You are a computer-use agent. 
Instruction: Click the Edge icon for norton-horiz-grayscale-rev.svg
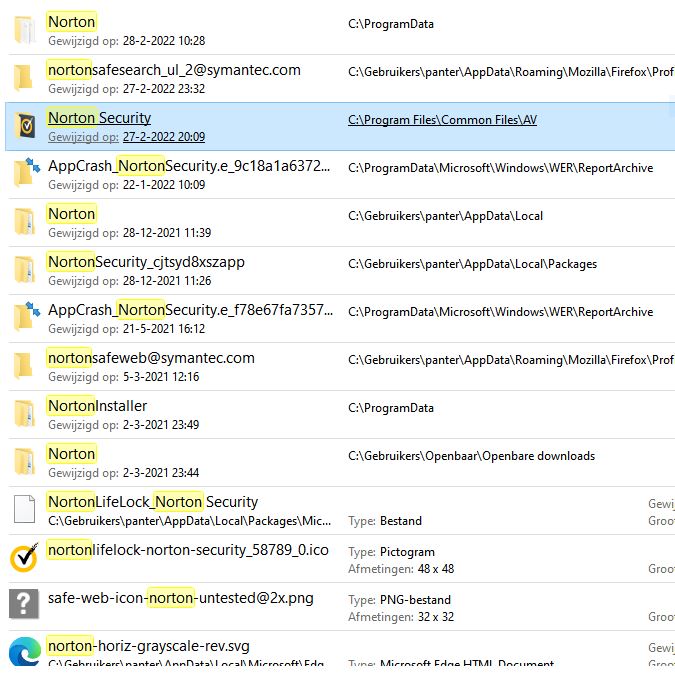tap(24, 652)
